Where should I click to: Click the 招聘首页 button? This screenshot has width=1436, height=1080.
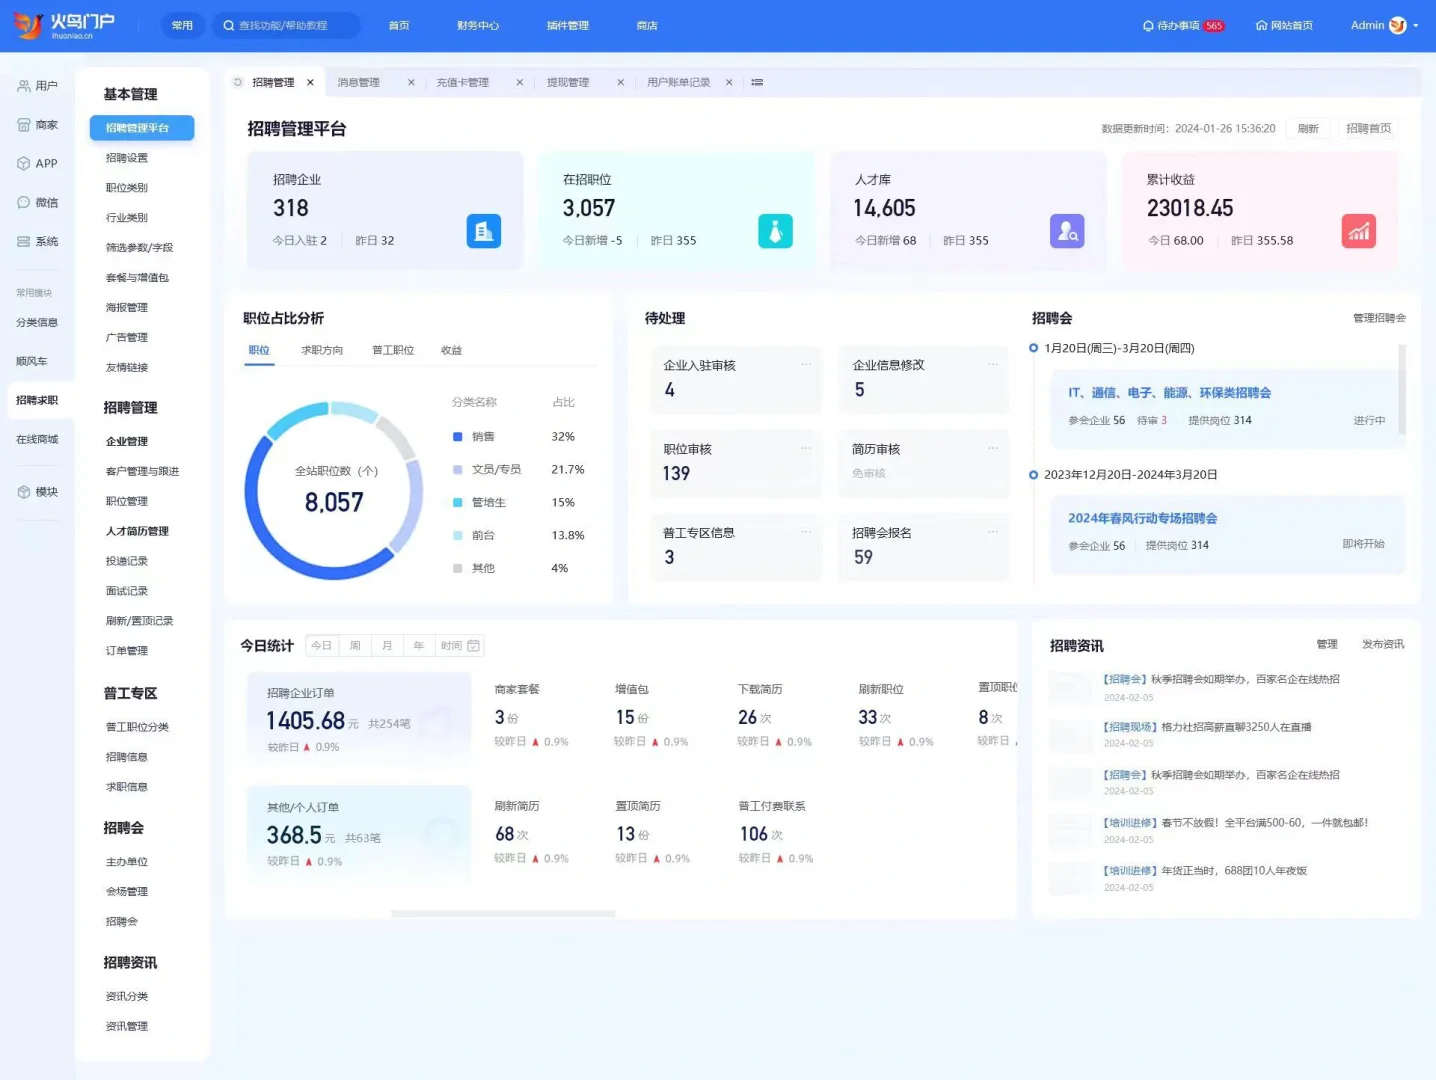1368,128
